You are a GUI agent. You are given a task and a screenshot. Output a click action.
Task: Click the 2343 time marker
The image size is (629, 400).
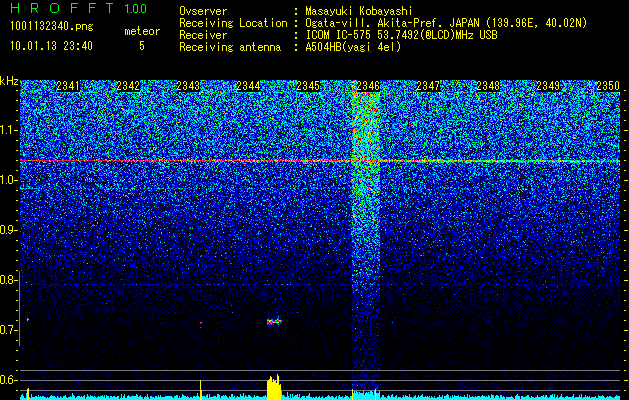click(x=188, y=86)
